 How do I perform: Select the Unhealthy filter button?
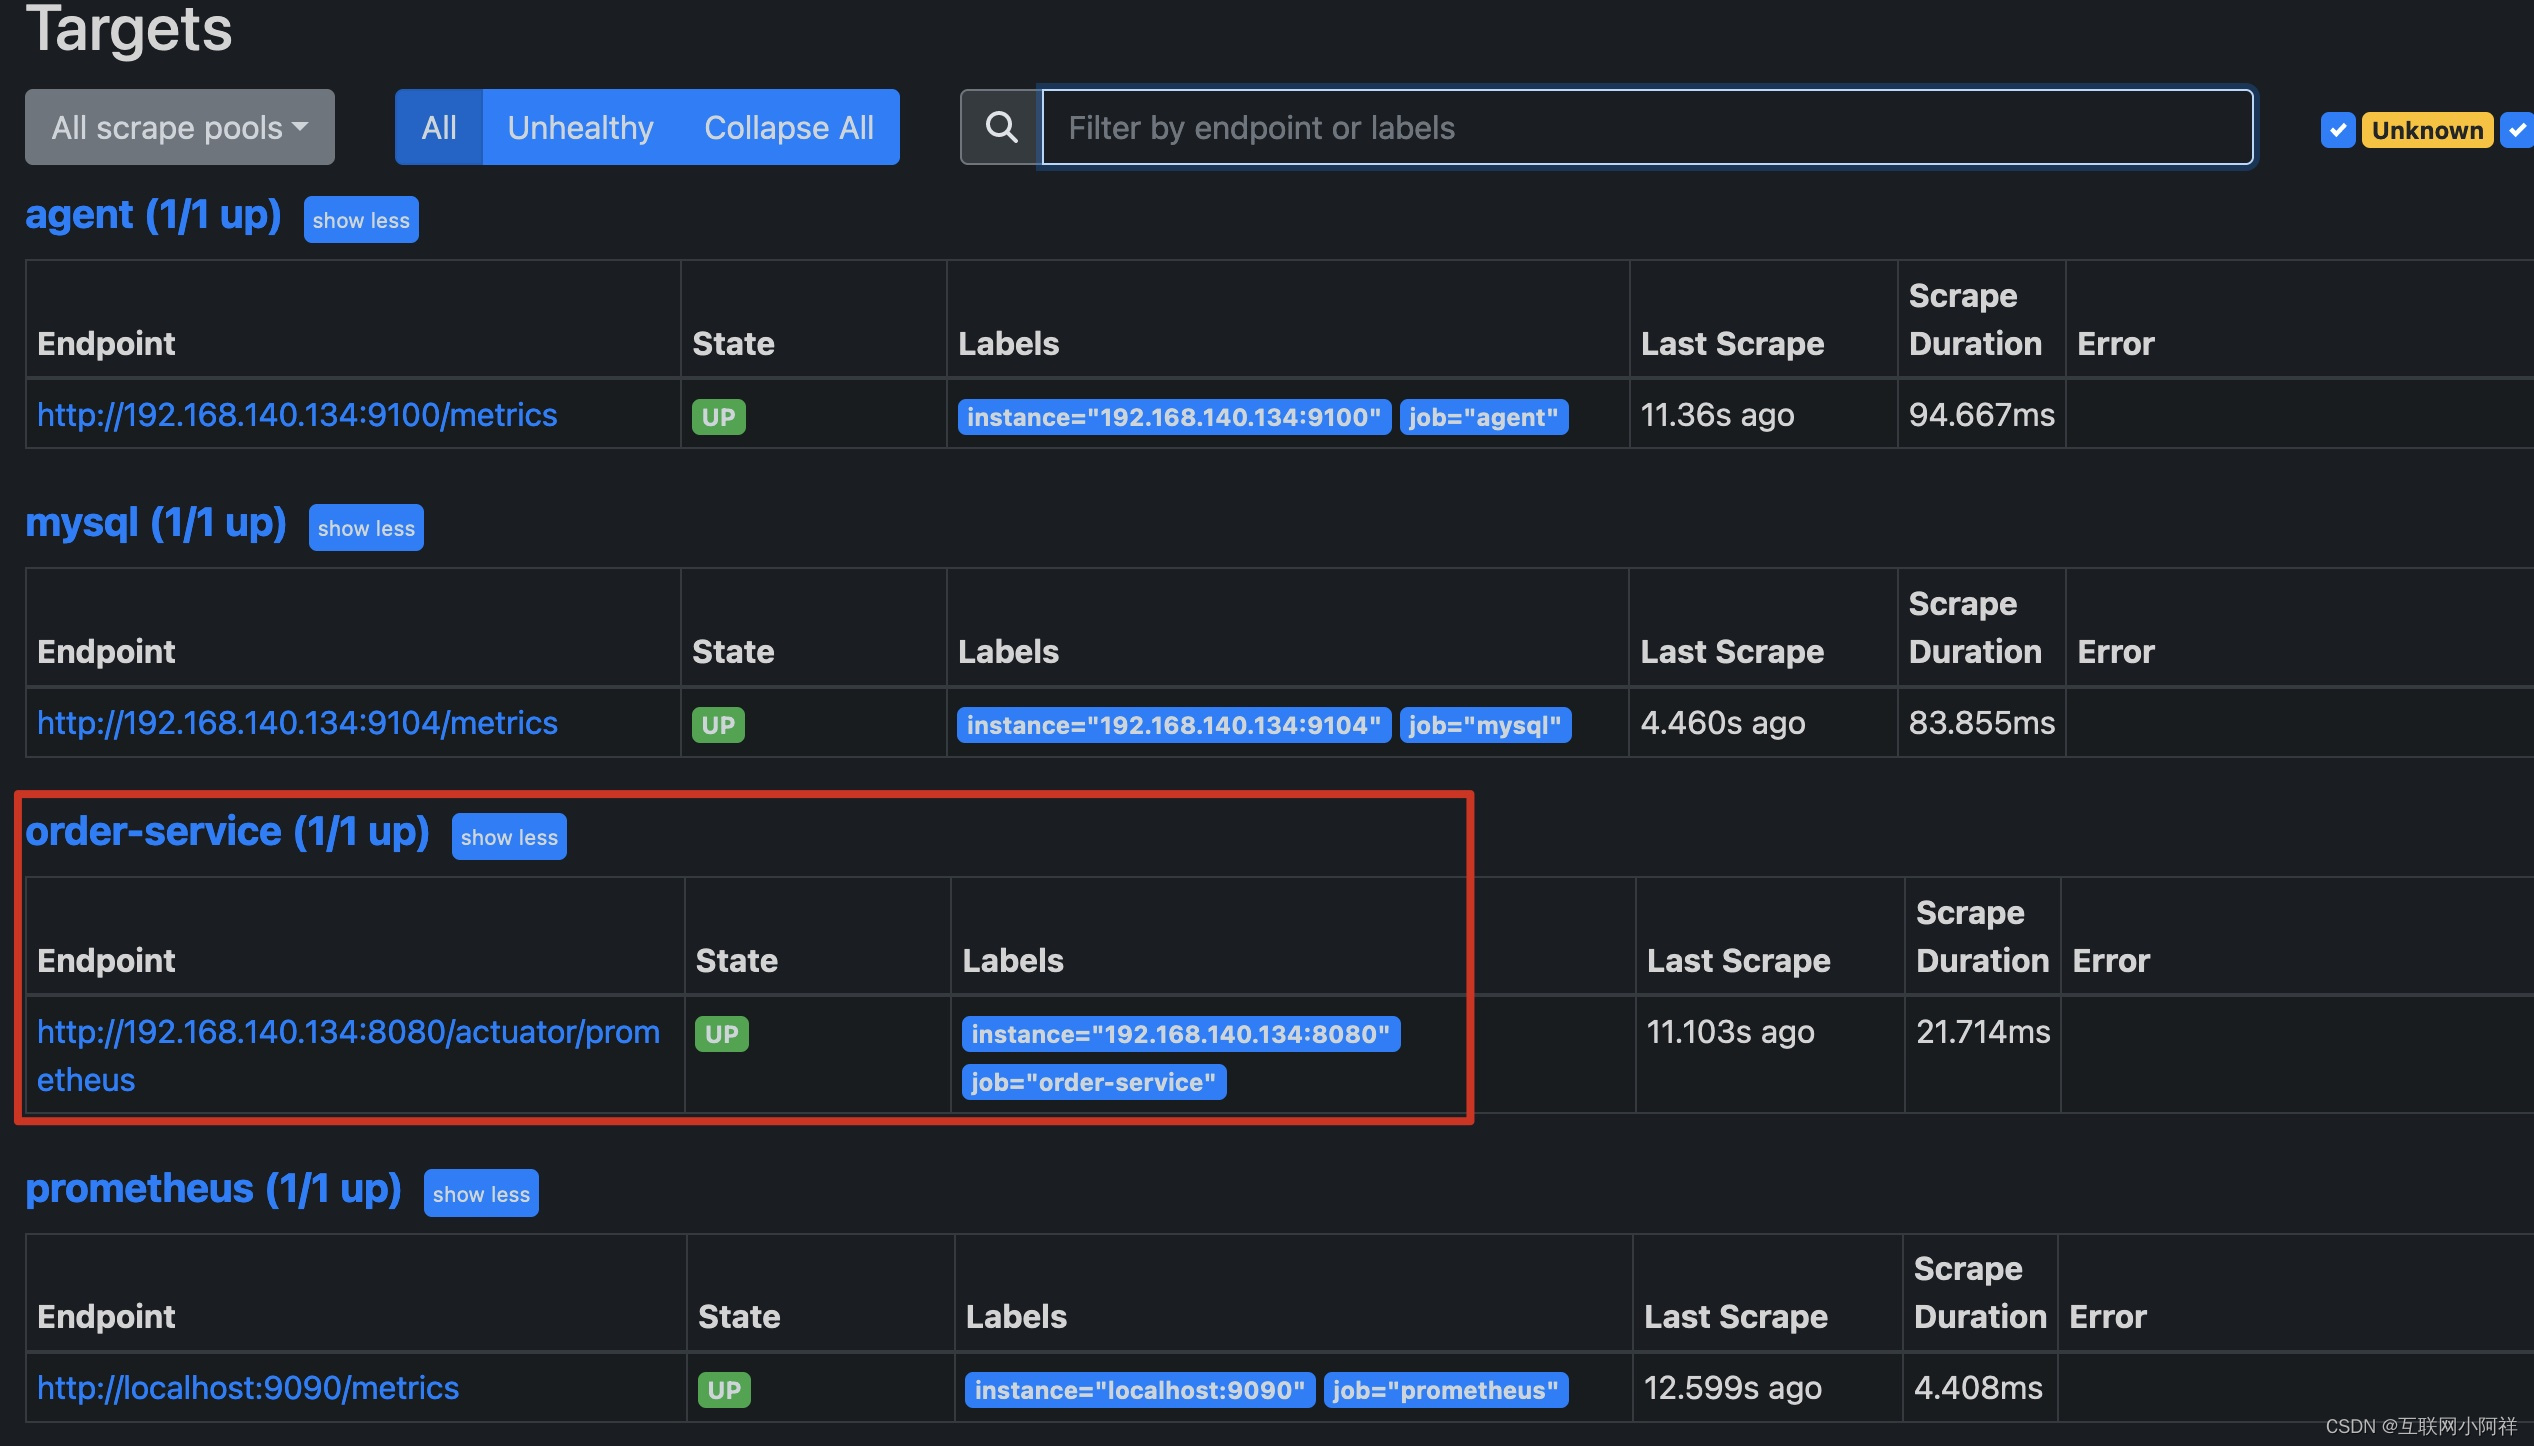[x=580, y=127]
